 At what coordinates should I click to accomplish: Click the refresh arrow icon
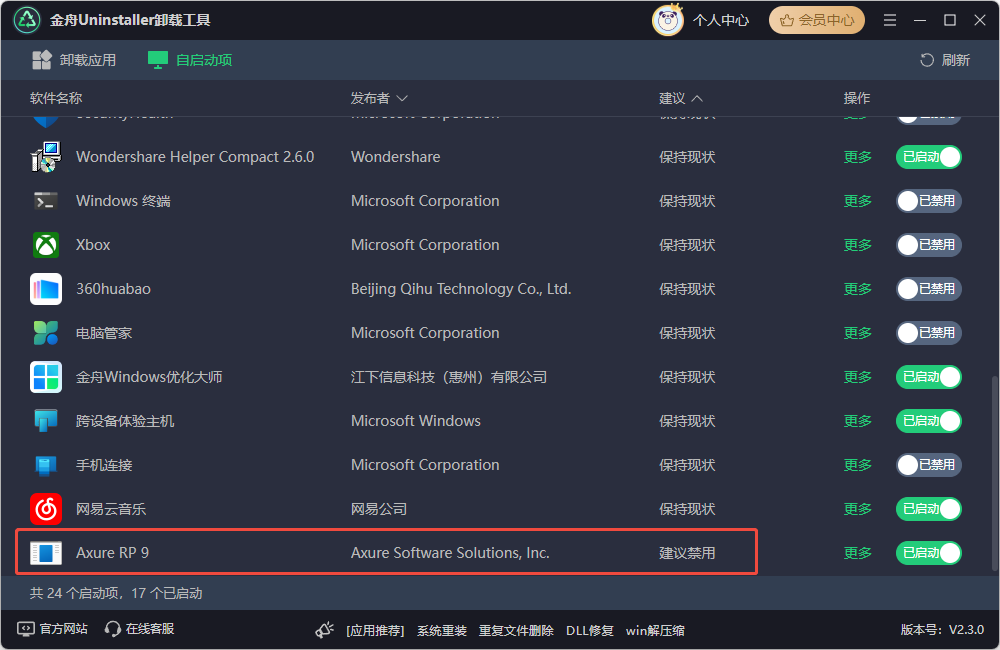(927, 60)
